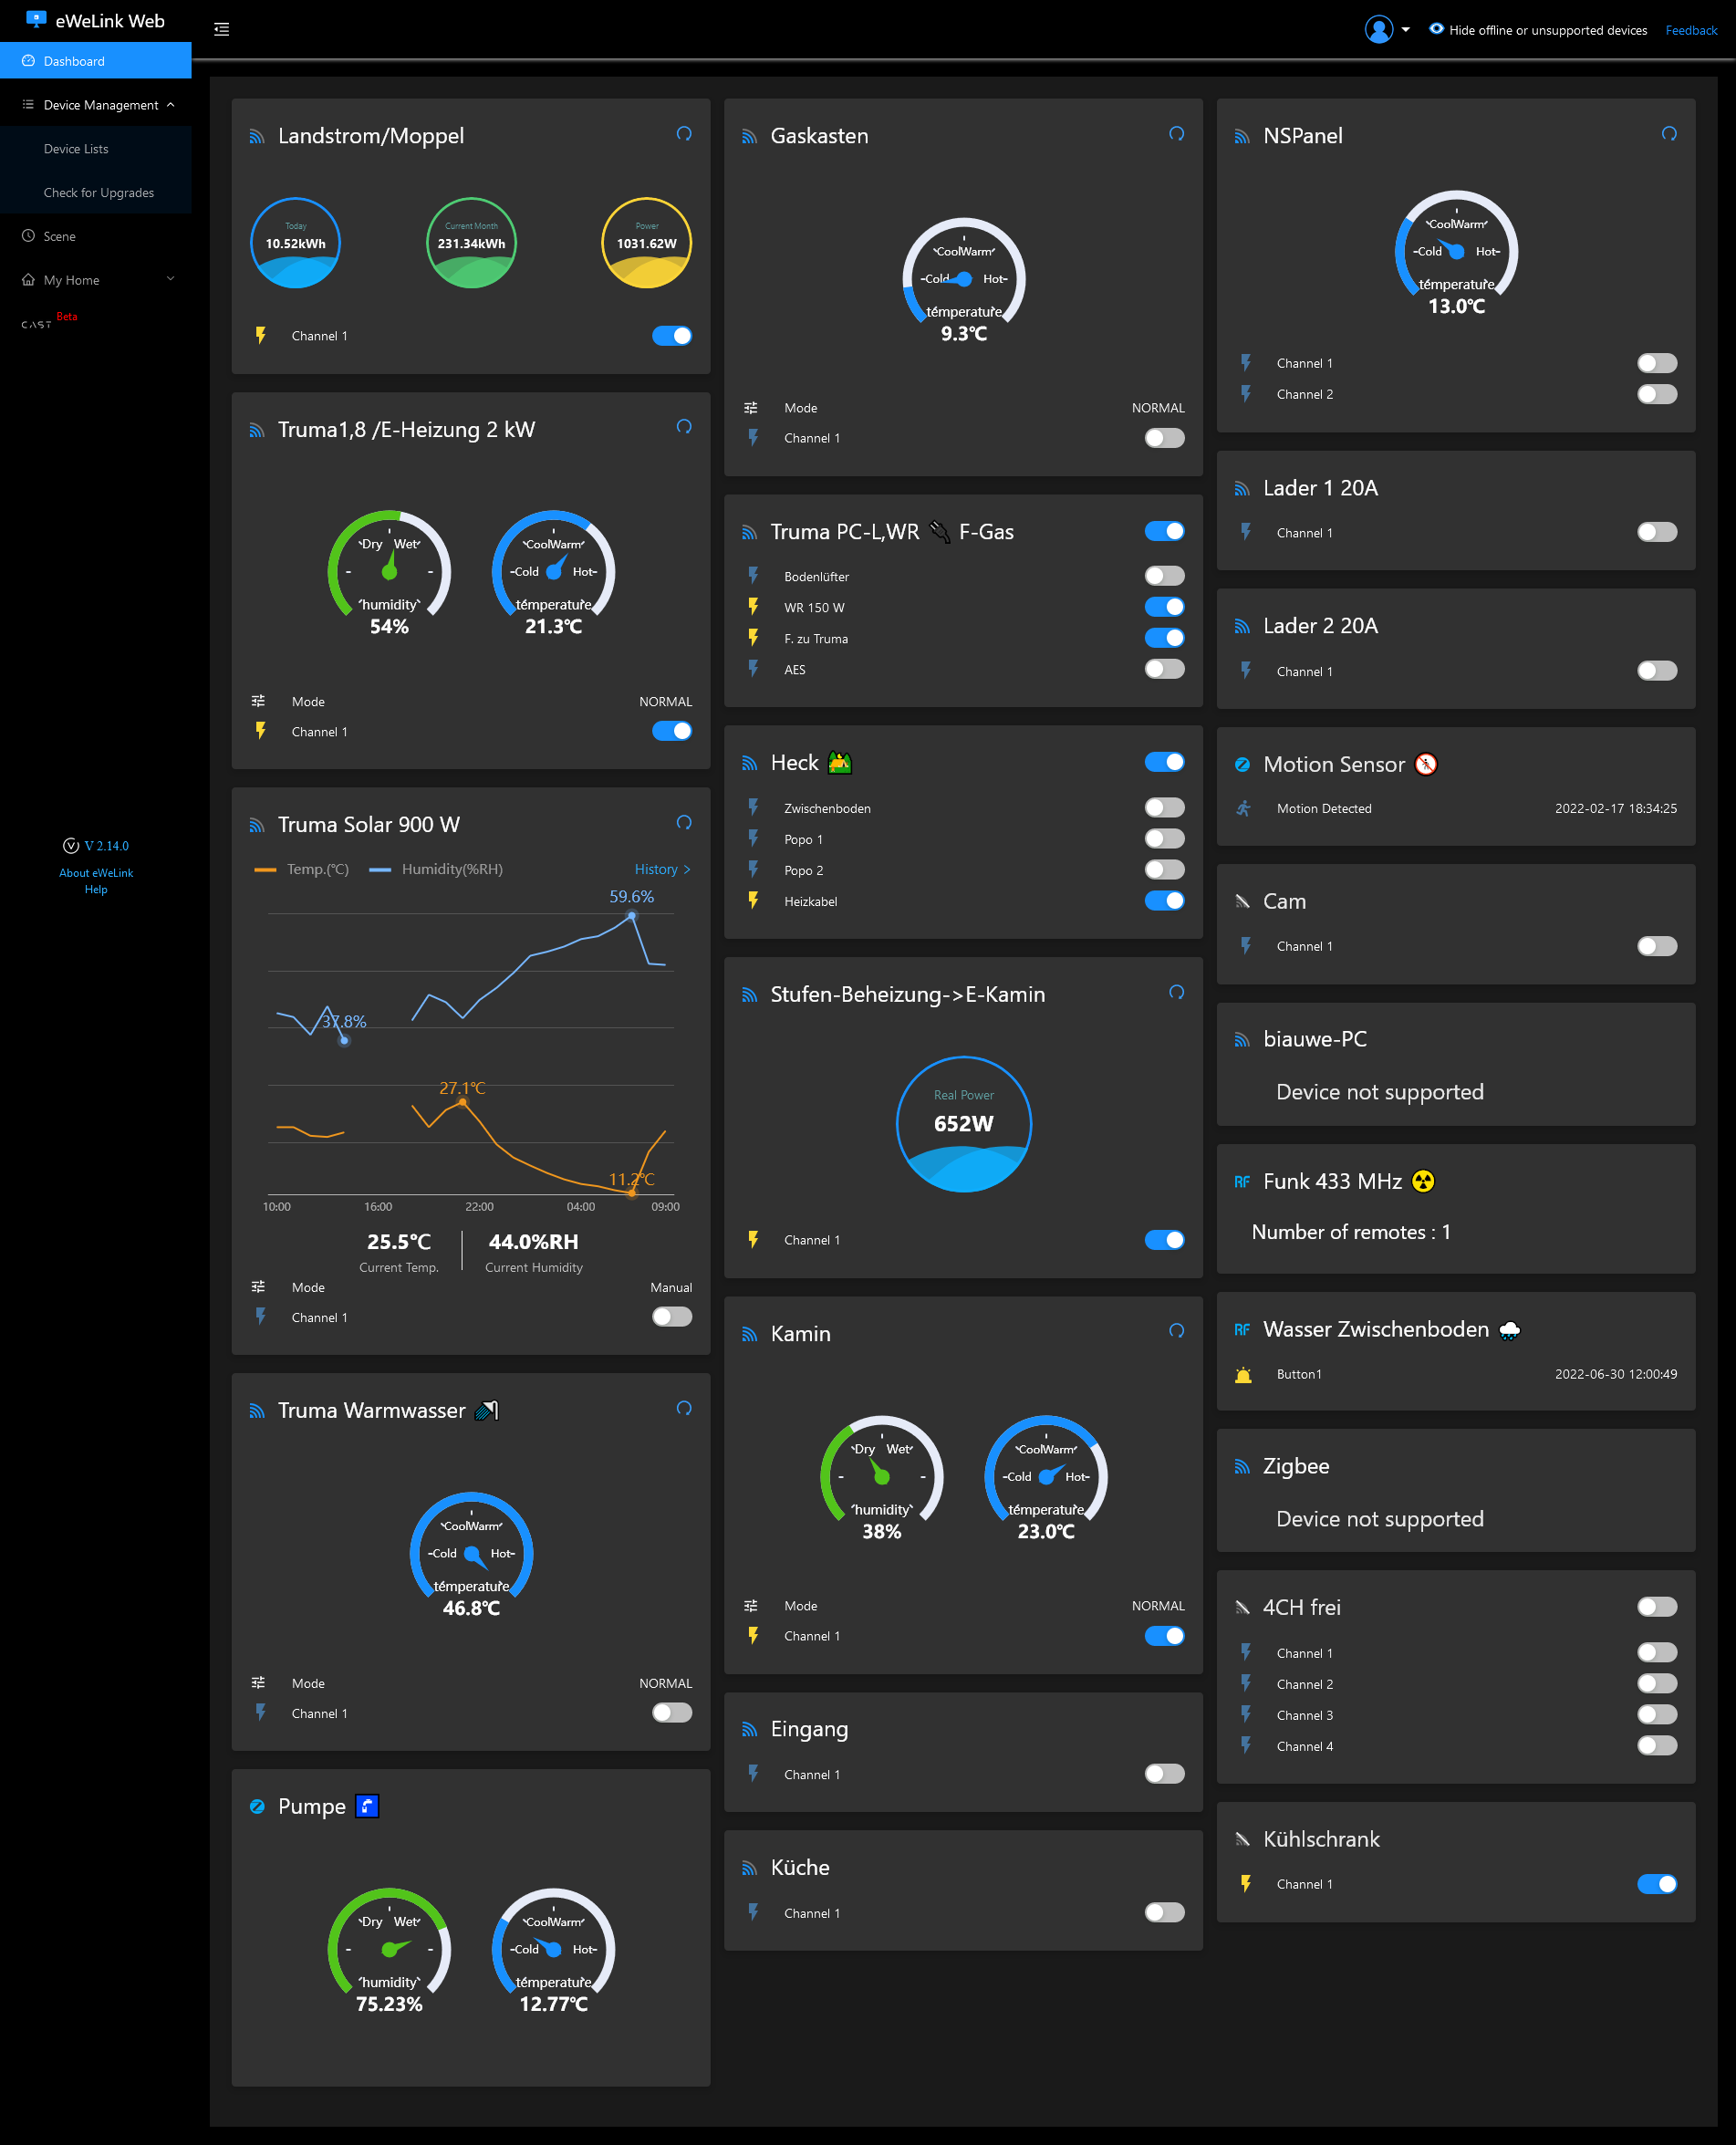Viewport: 1736px width, 2145px height.
Task: Refresh the Truma Solar 900 W card
Action: coord(684,823)
